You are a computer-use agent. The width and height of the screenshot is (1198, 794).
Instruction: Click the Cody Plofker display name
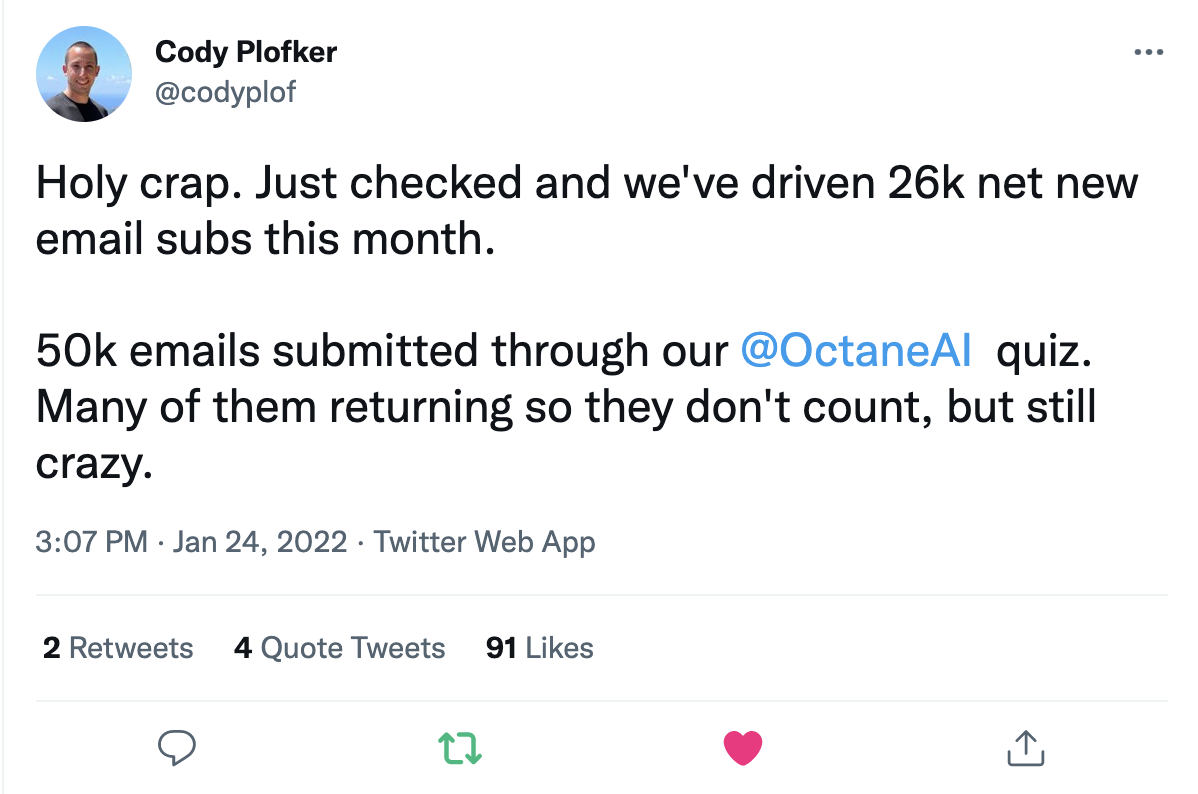(246, 52)
